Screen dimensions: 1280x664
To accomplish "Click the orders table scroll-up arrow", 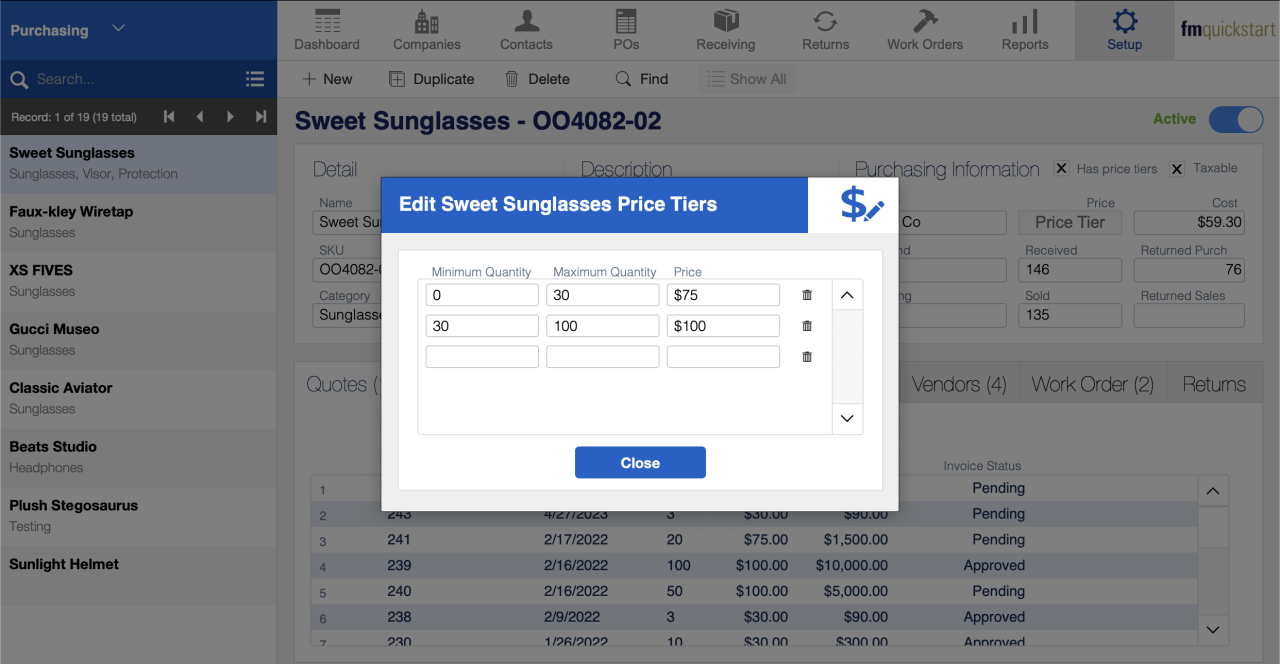I will coord(1213,491).
